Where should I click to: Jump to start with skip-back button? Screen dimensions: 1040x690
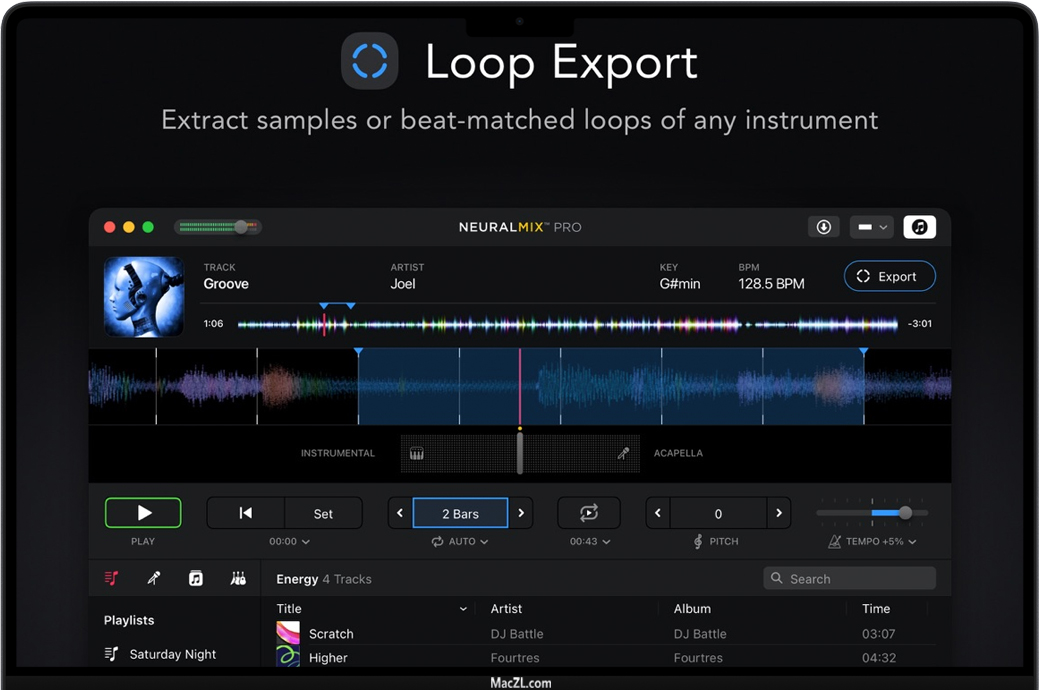pos(246,513)
